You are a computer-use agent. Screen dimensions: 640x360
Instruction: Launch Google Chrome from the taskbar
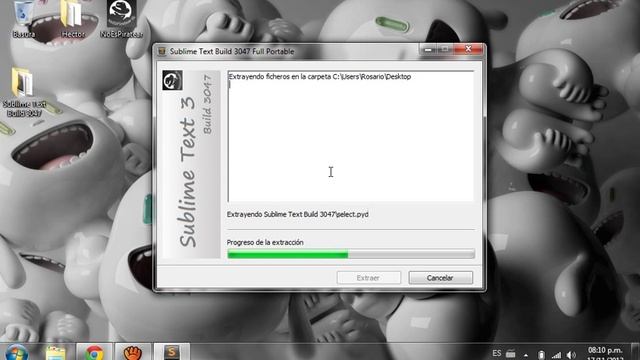pos(94,353)
